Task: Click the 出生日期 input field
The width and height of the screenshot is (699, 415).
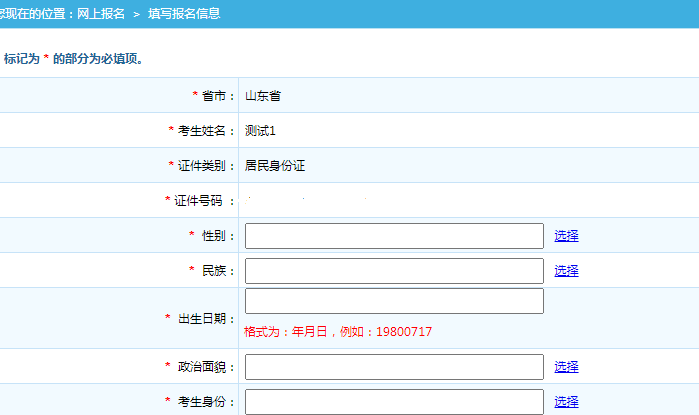Action: point(394,301)
